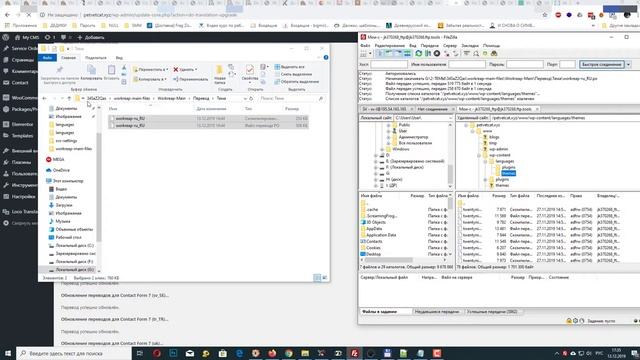Viewport: 640px width, 360px height.
Task: Open FileZilla Site Manager icon
Action: pyautogui.click(x=364, y=53)
